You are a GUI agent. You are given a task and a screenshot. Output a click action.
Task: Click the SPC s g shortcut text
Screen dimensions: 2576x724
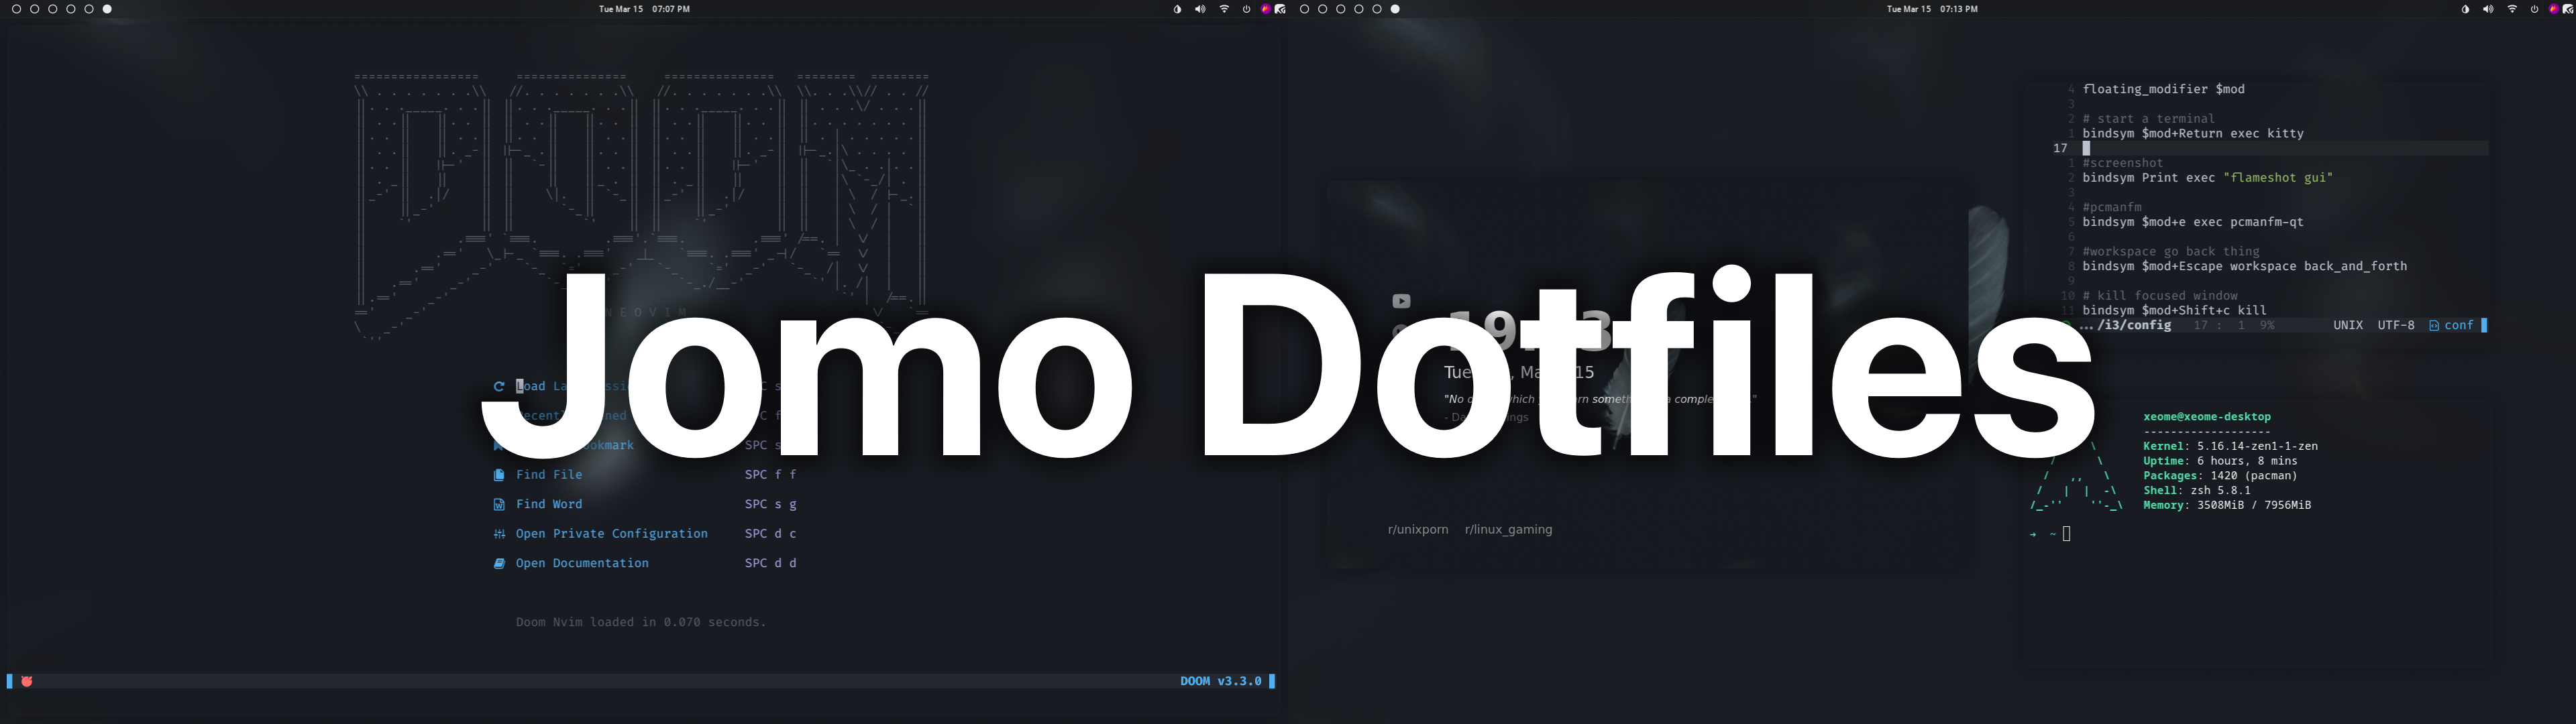click(x=771, y=504)
